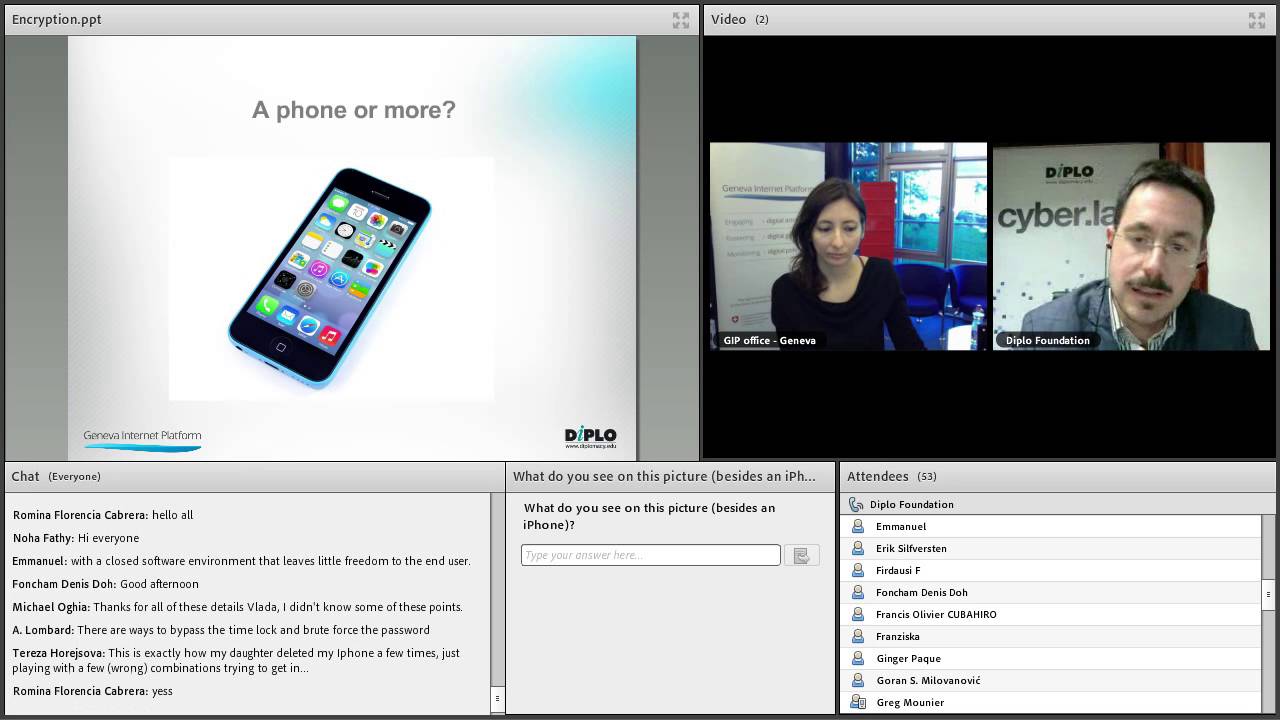Select attendee Firdausi F
Screen dimensions: 1280x720
1051,570
